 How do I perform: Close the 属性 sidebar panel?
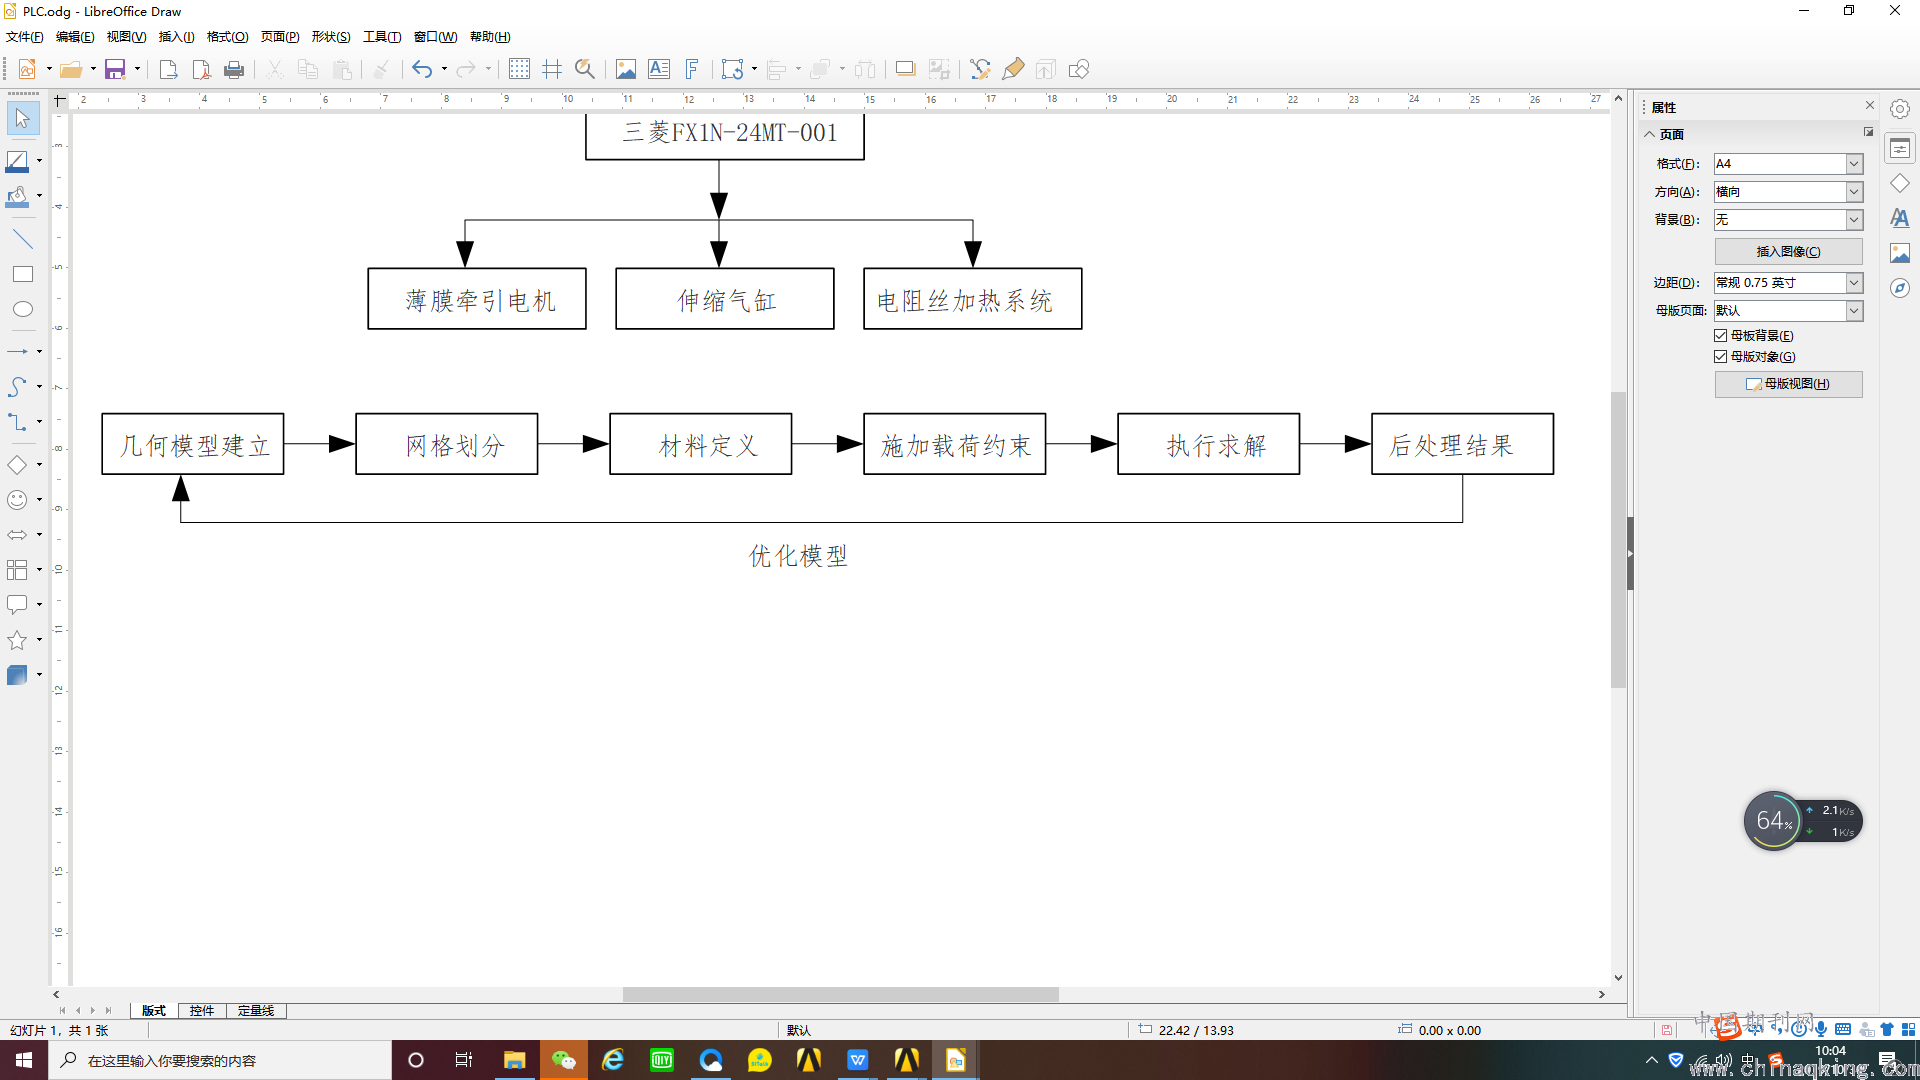pos(1870,105)
